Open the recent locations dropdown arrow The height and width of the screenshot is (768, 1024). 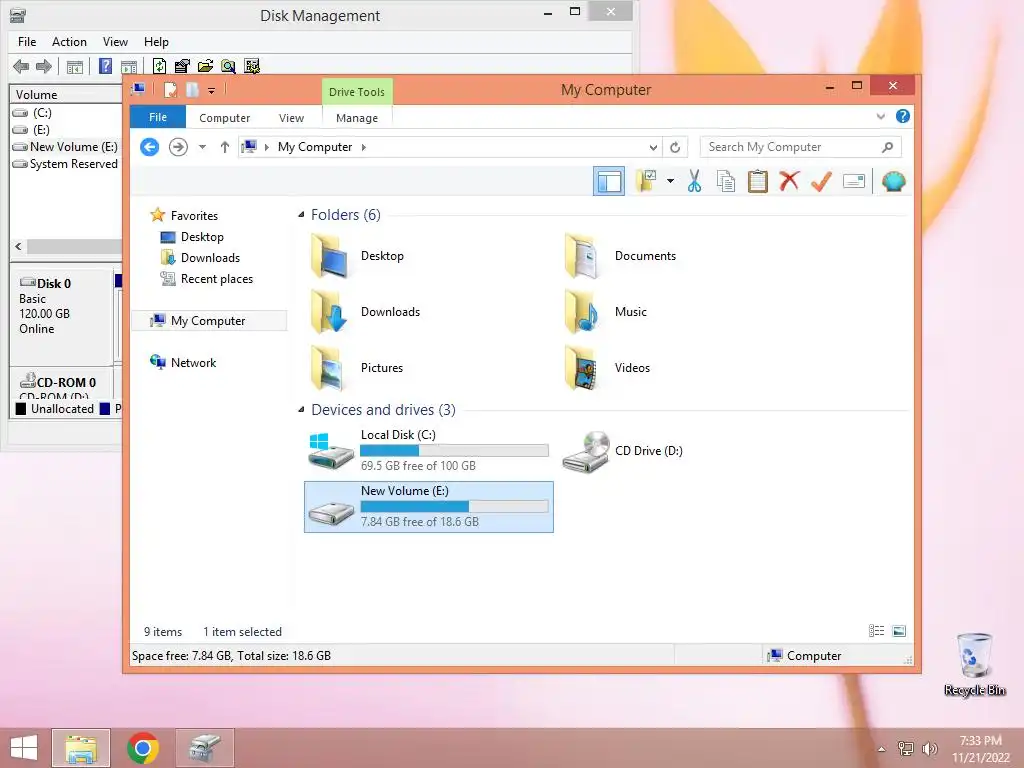(202, 147)
